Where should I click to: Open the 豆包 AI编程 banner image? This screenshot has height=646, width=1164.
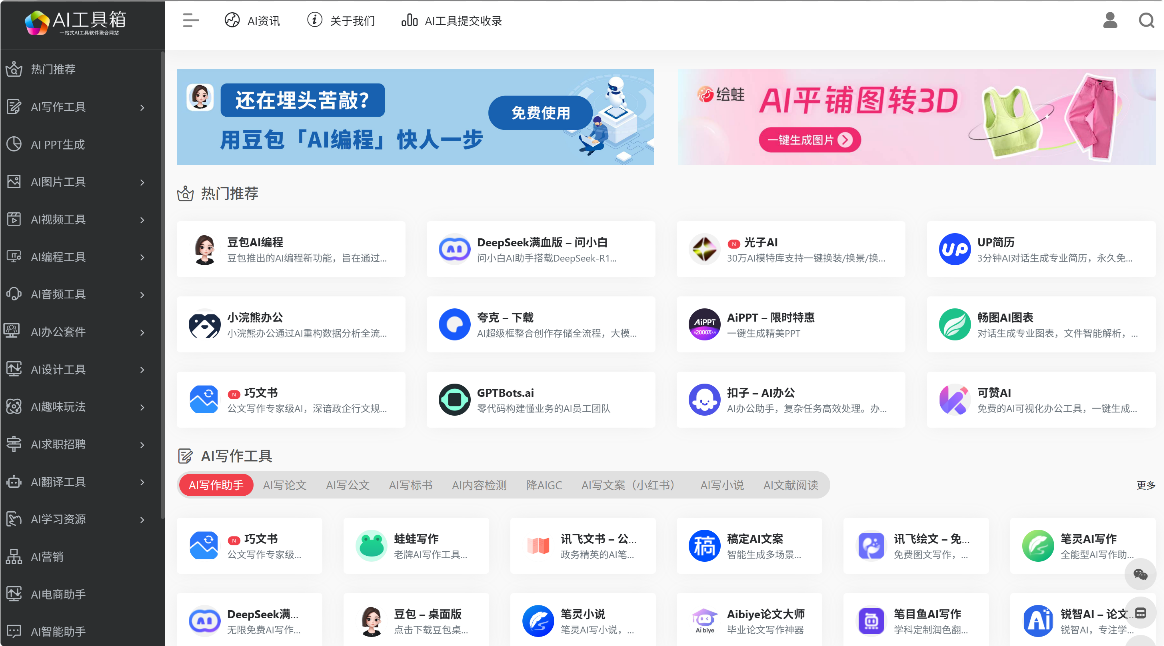415,117
